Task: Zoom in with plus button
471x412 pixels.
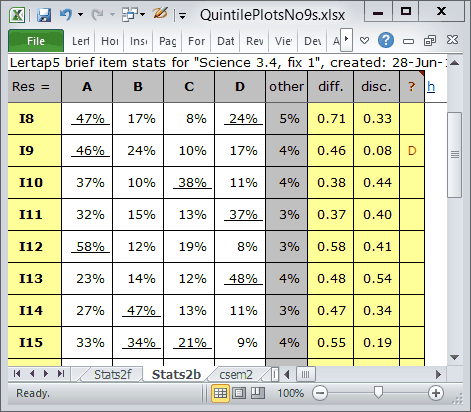Action: pyautogui.click(x=436, y=393)
